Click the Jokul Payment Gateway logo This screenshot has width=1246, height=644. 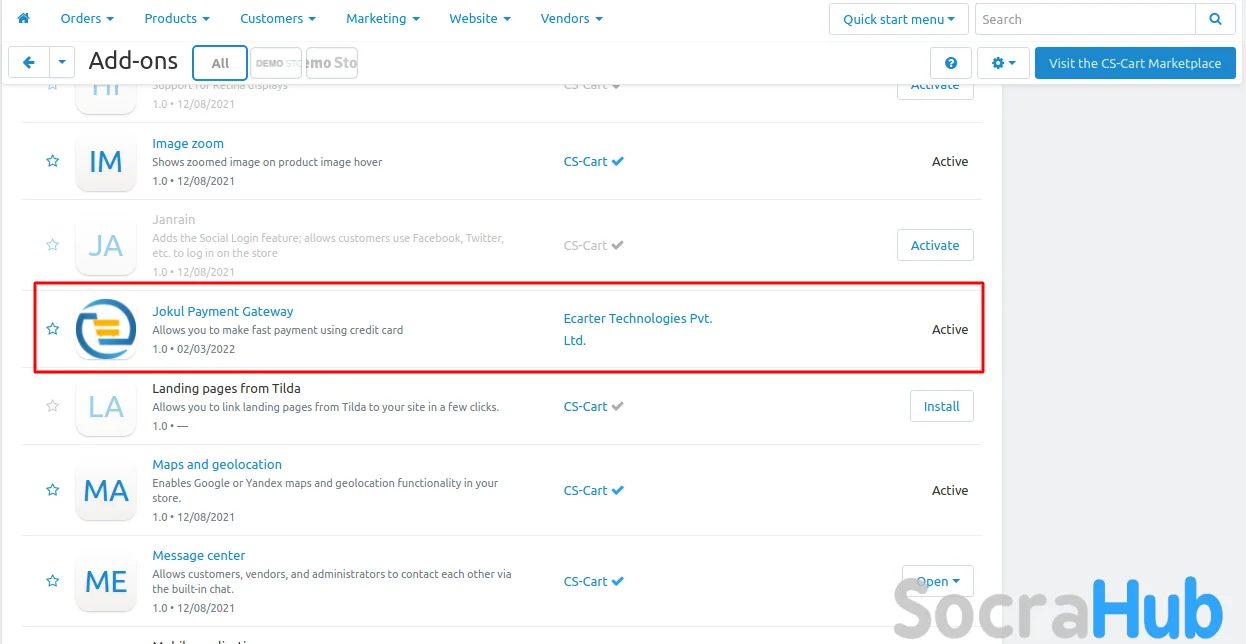[x=106, y=329]
